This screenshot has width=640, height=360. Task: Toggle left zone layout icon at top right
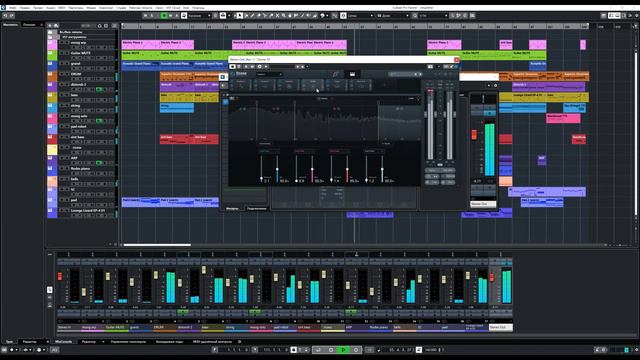point(611,16)
